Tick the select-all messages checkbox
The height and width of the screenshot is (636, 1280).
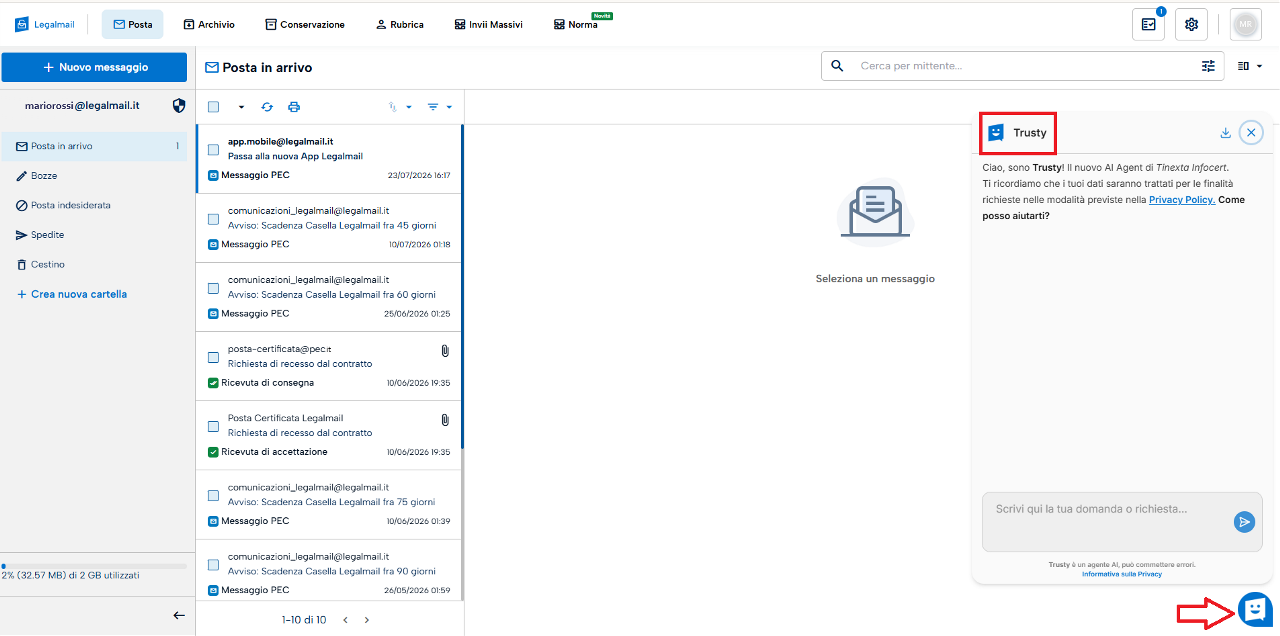(213, 107)
